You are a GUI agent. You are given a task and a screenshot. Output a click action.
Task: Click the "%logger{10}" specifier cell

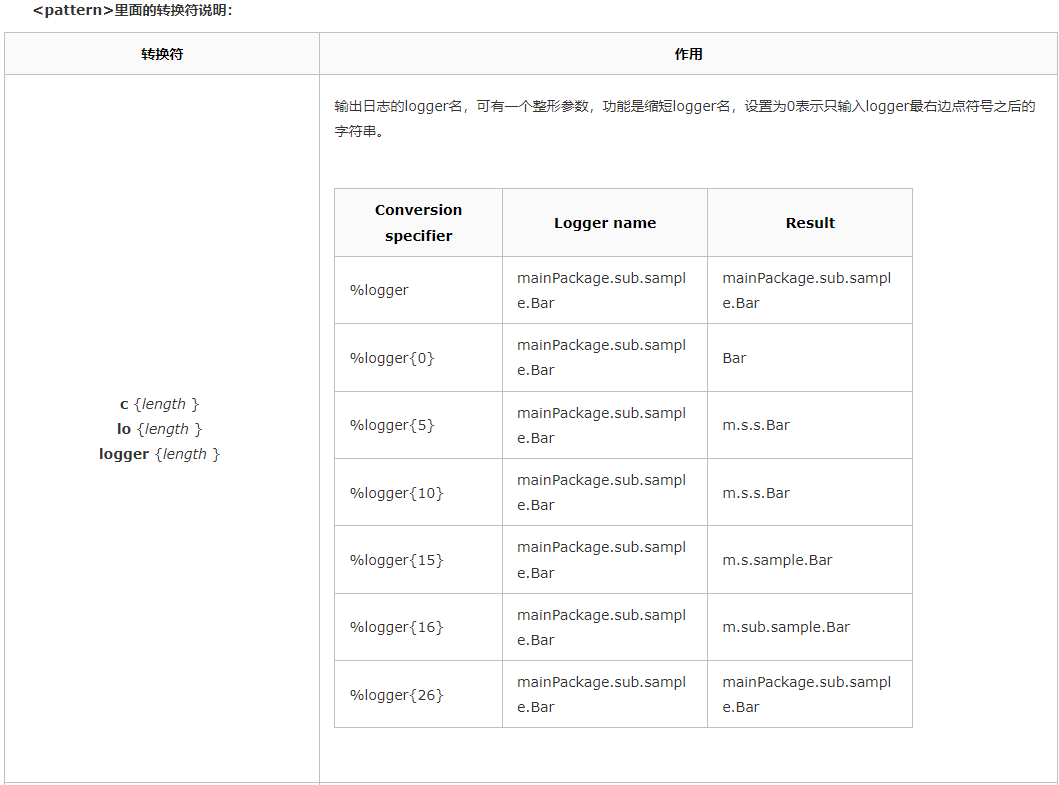418,492
